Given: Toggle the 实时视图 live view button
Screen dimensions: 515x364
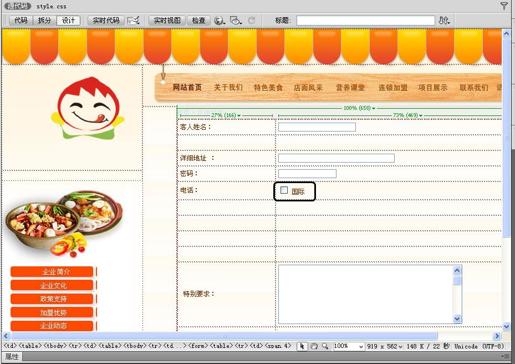Looking at the screenshot, I should [x=167, y=21].
